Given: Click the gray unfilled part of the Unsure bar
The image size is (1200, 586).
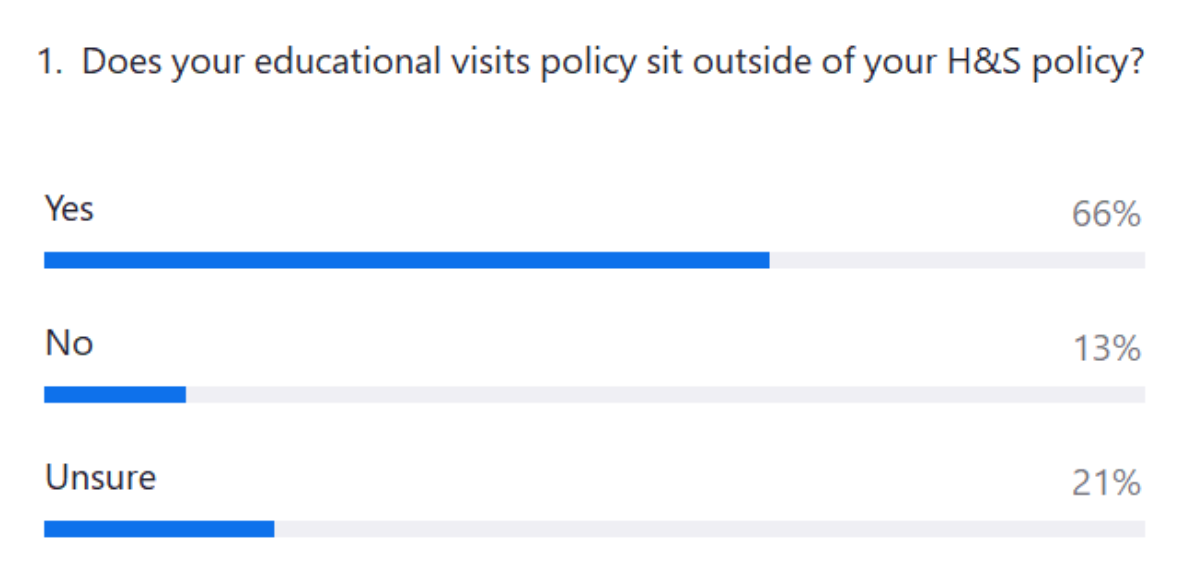Looking at the screenshot, I should pyautogui.click(x=709, y=529).
